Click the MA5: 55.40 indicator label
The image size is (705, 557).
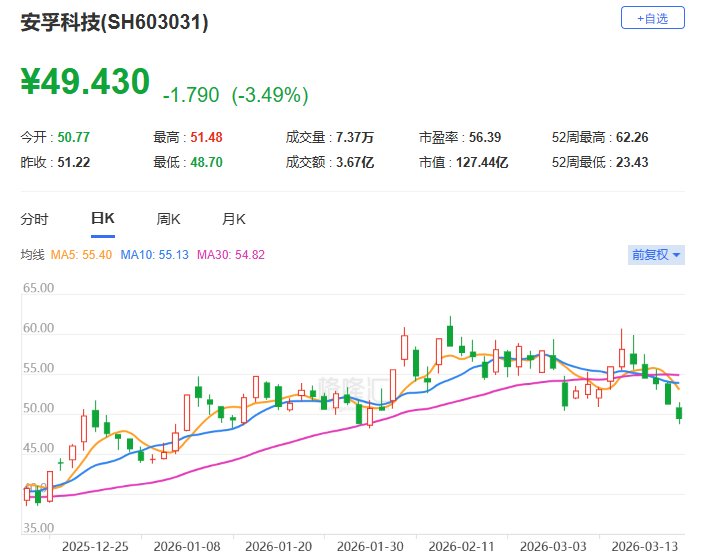click(81, 255)
